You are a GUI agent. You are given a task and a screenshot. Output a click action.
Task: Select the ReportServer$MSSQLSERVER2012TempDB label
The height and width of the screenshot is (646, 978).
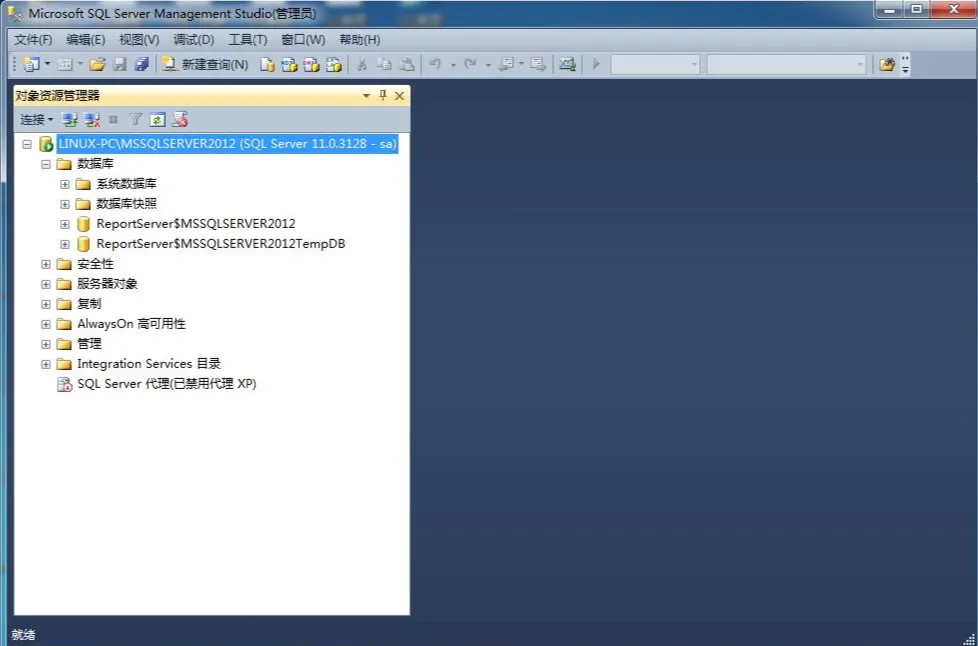(221, 244)
